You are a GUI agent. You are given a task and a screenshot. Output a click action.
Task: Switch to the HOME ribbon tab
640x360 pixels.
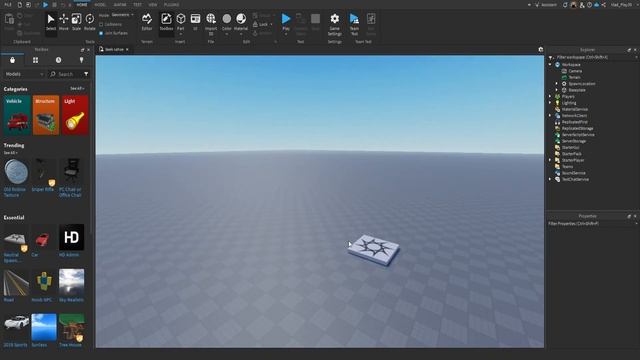point(82,4)
